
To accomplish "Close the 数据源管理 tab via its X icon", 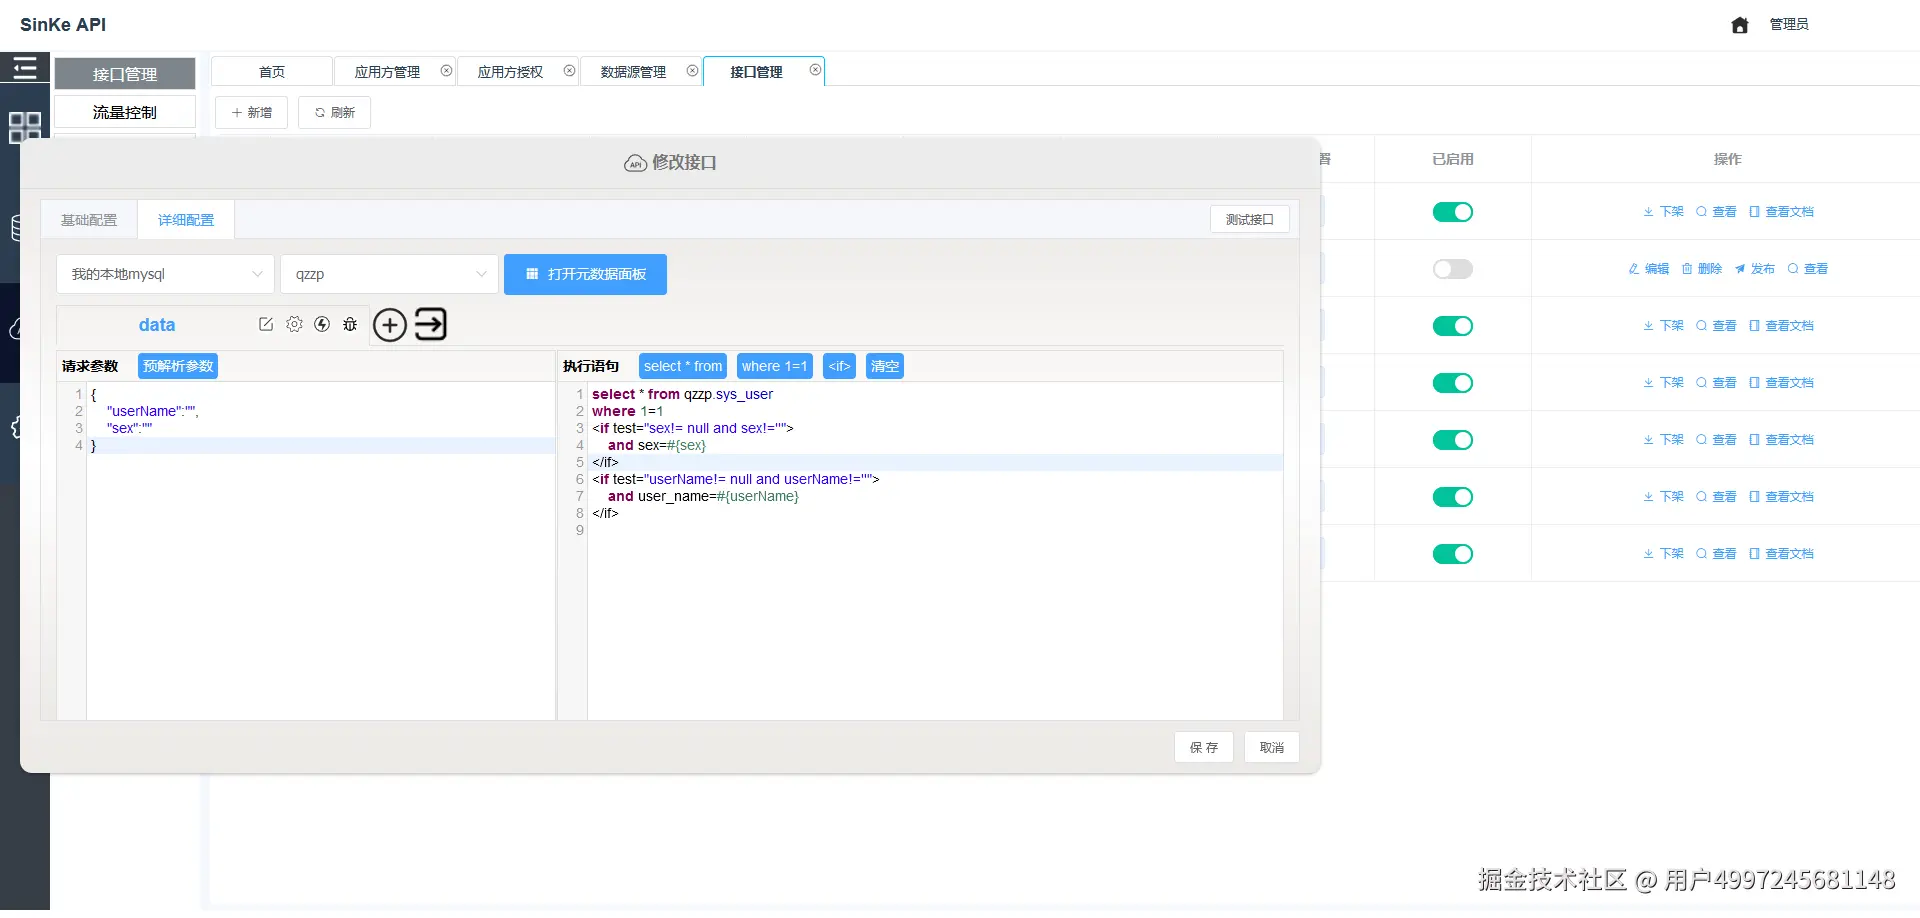I will 692,71.
